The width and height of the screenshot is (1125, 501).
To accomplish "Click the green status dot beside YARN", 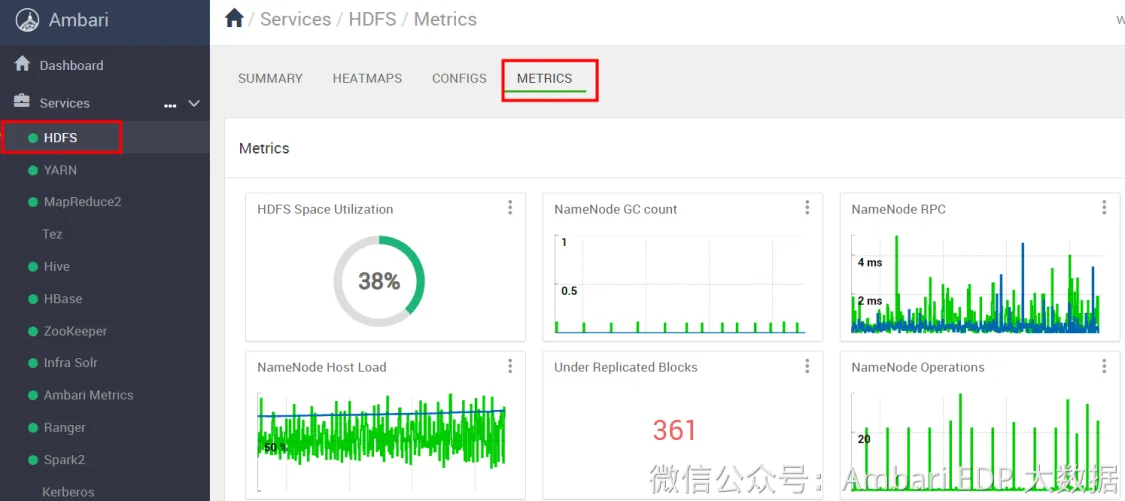I will (x=32, y=170).
